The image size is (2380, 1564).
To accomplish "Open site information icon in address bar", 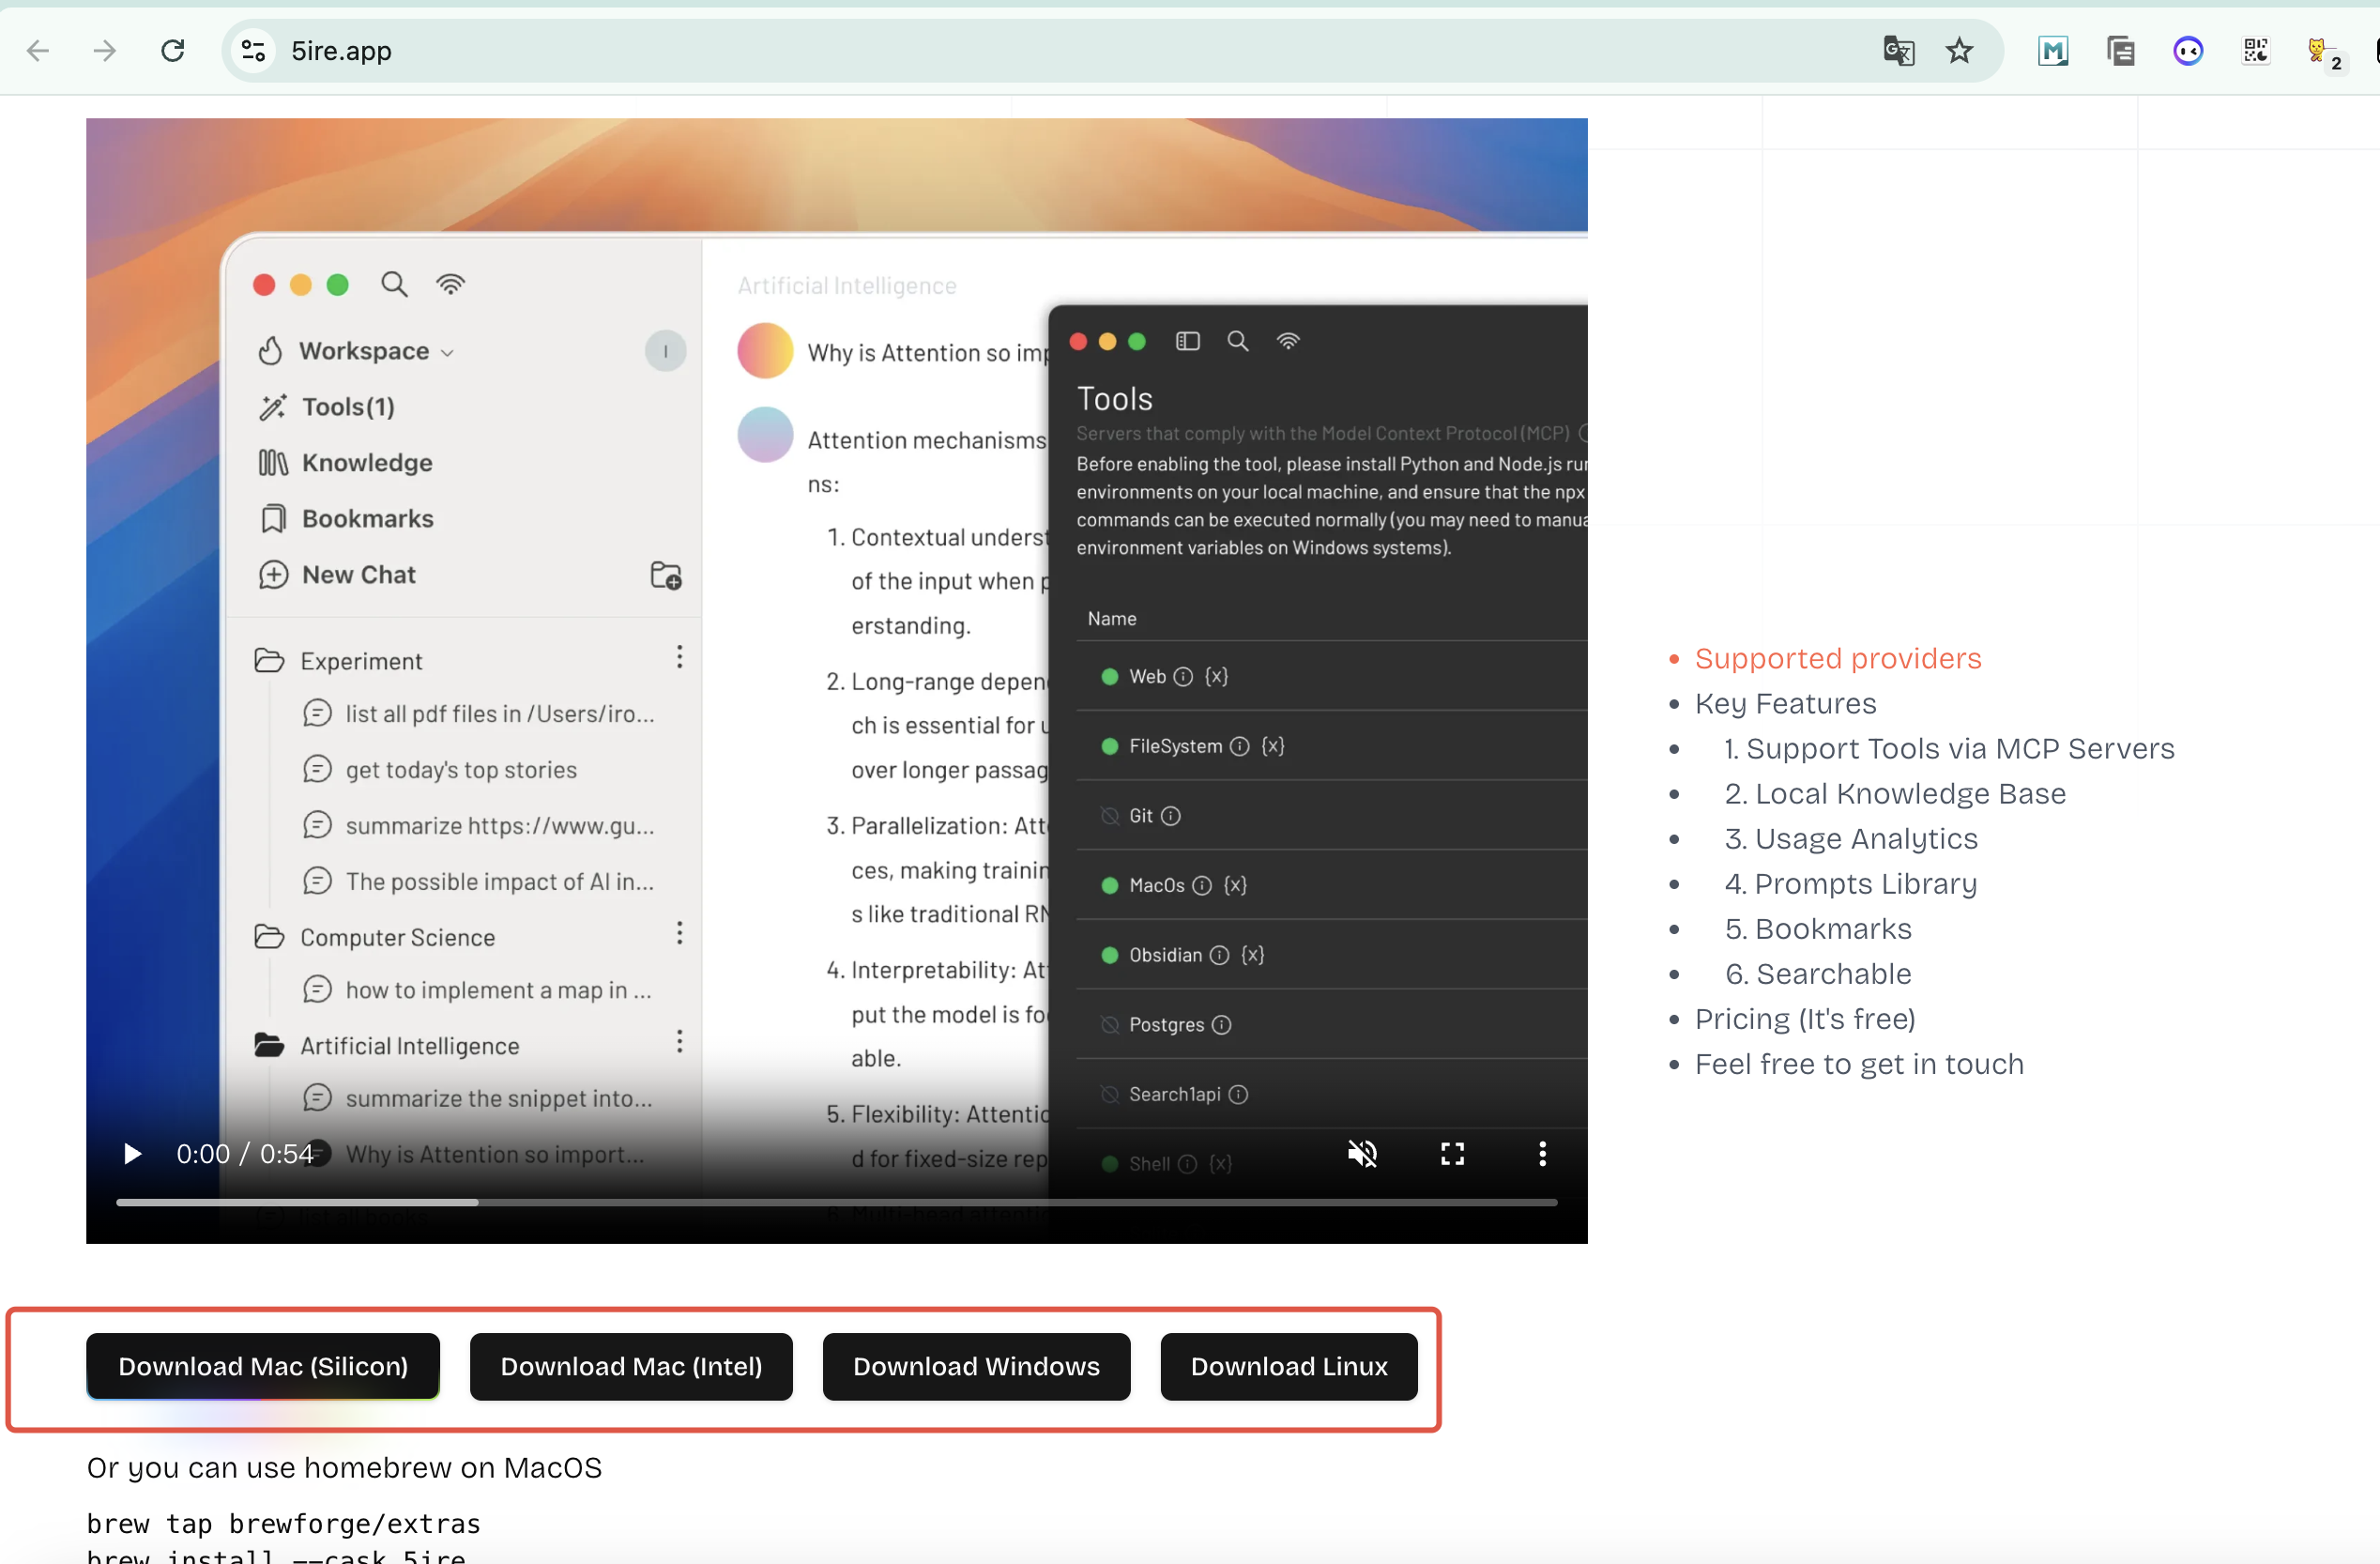I will coord(253,50).
